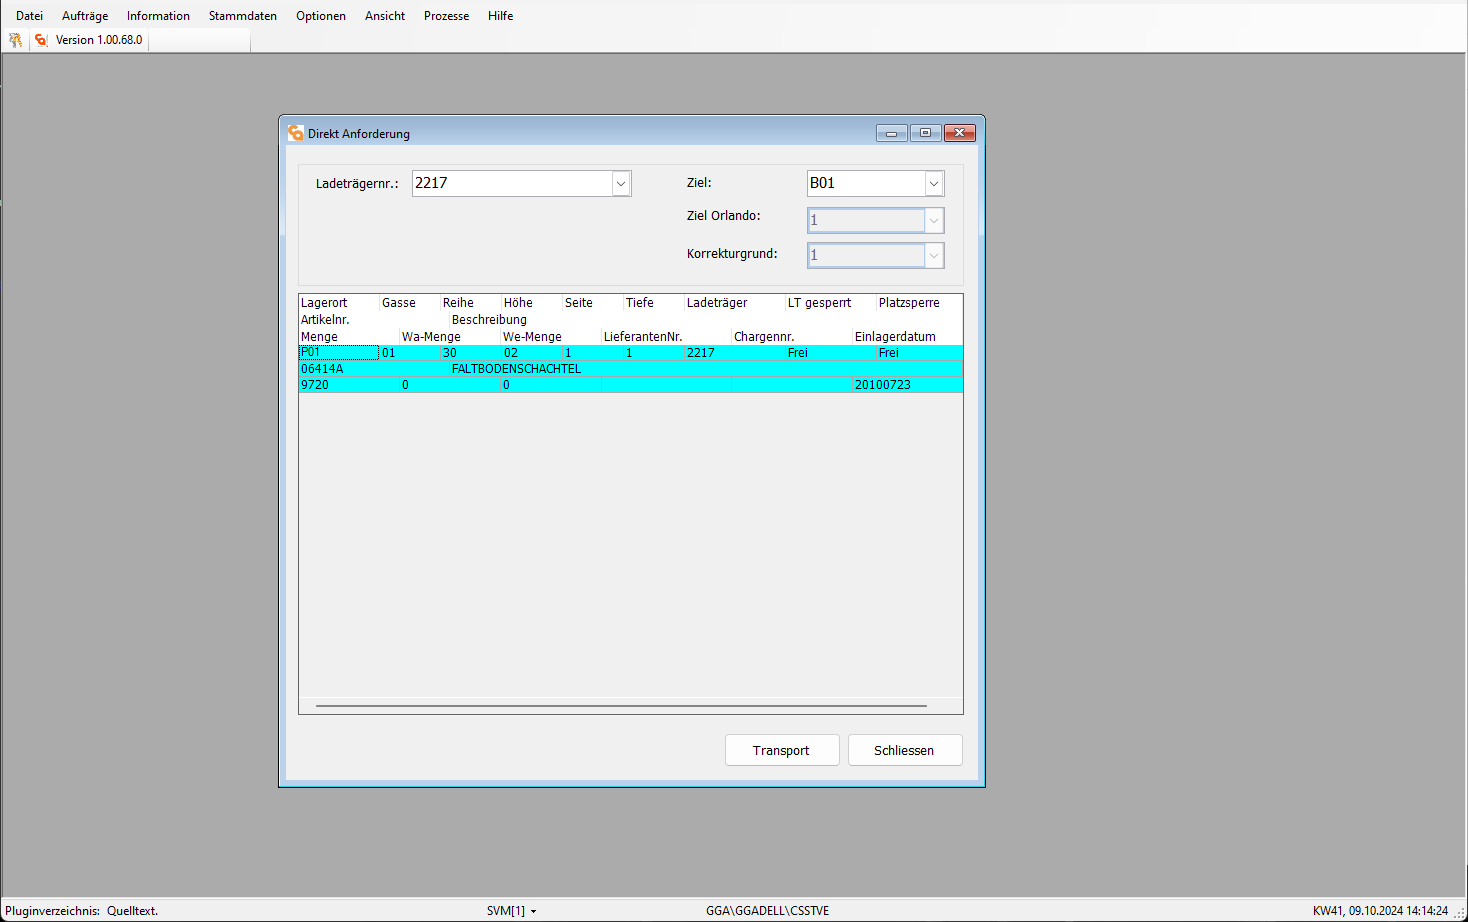Minimize the Direkt Anforderung window
The width and height of the screenshot is (1468, 922).
[x=891, y=133]
